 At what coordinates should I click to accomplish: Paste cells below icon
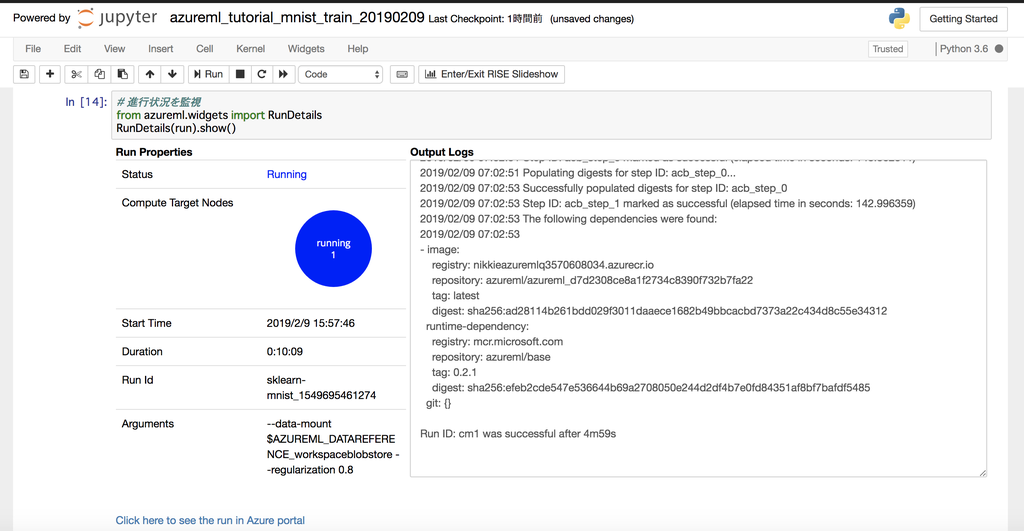click(x=122, y=74)
